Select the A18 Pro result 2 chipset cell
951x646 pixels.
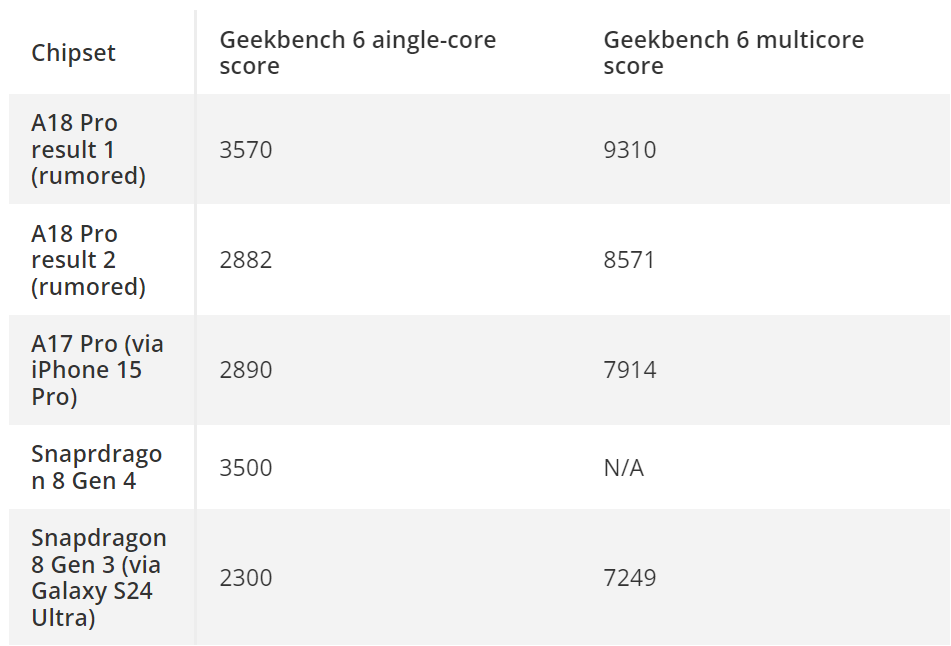coord(88,260)
